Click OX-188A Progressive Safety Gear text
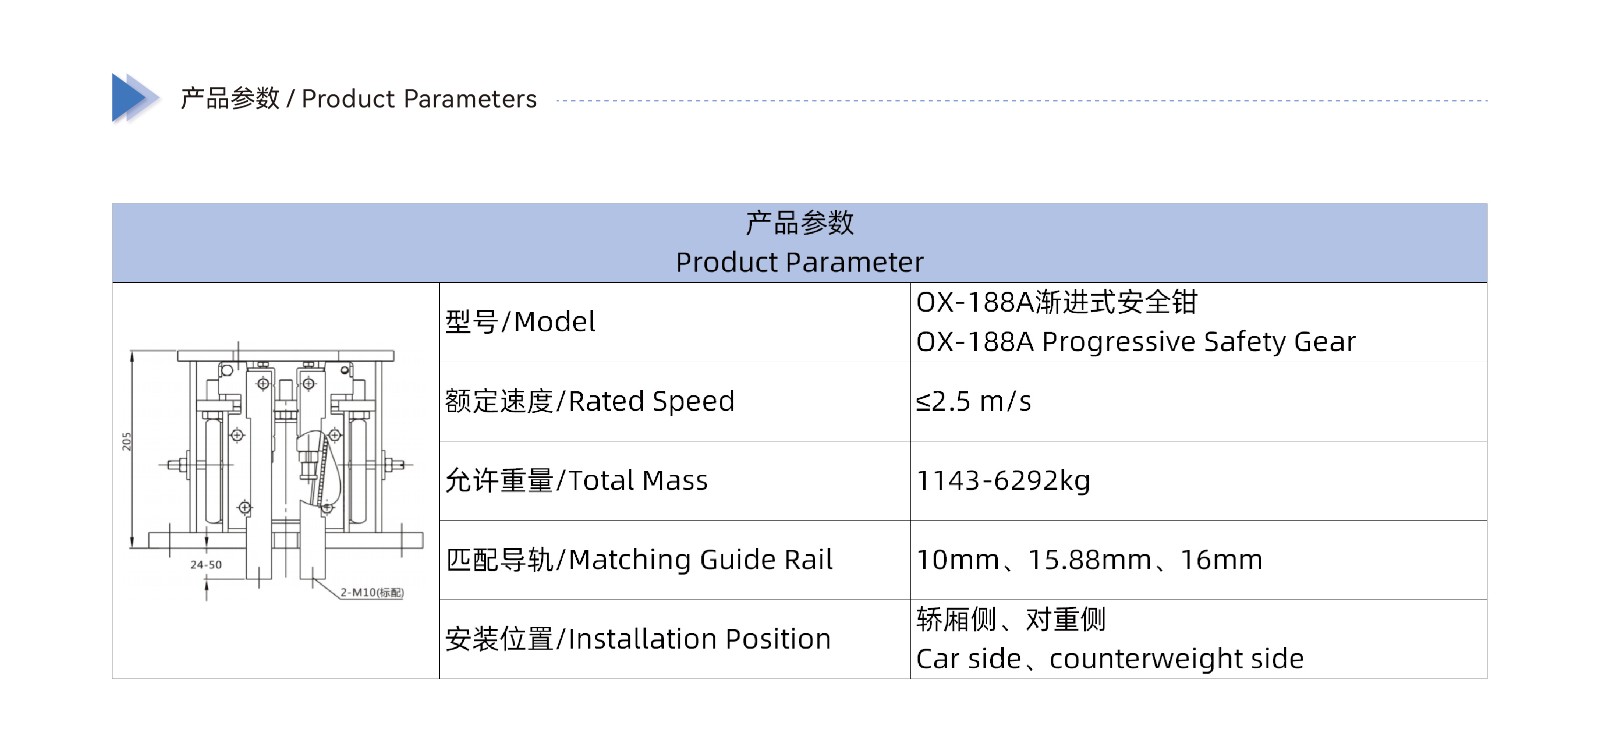Viewport: 1600px width, 738px height. pos(1136,342)
